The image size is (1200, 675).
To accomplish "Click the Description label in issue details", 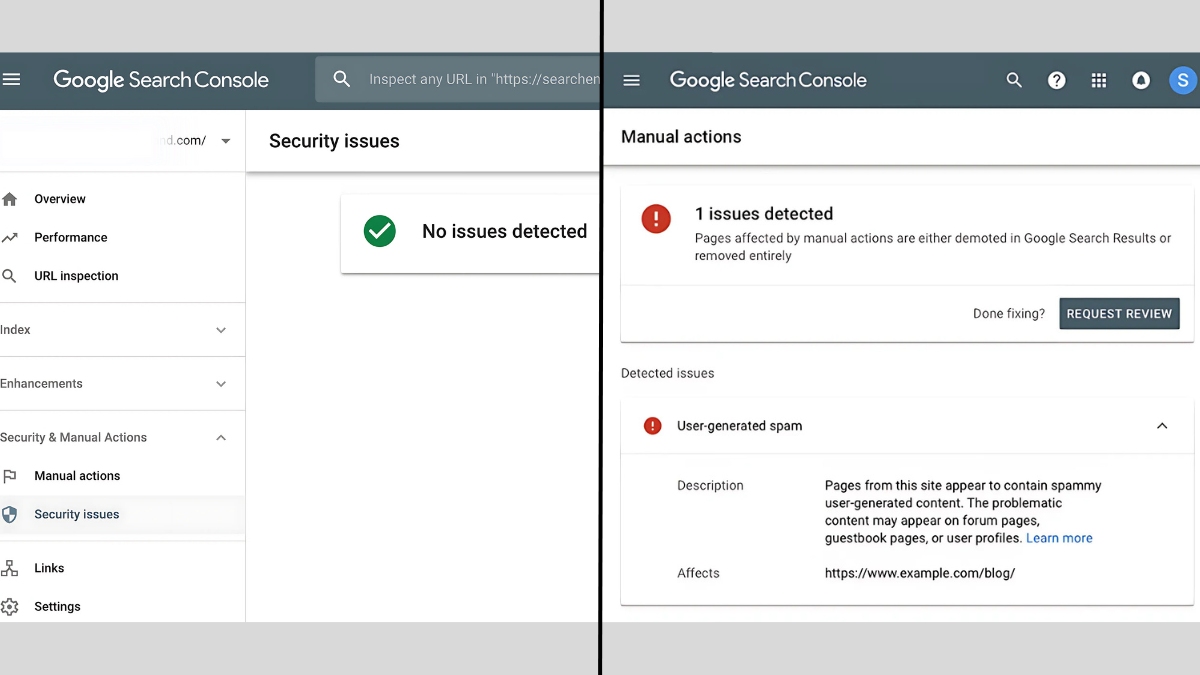I will point(710,486).
